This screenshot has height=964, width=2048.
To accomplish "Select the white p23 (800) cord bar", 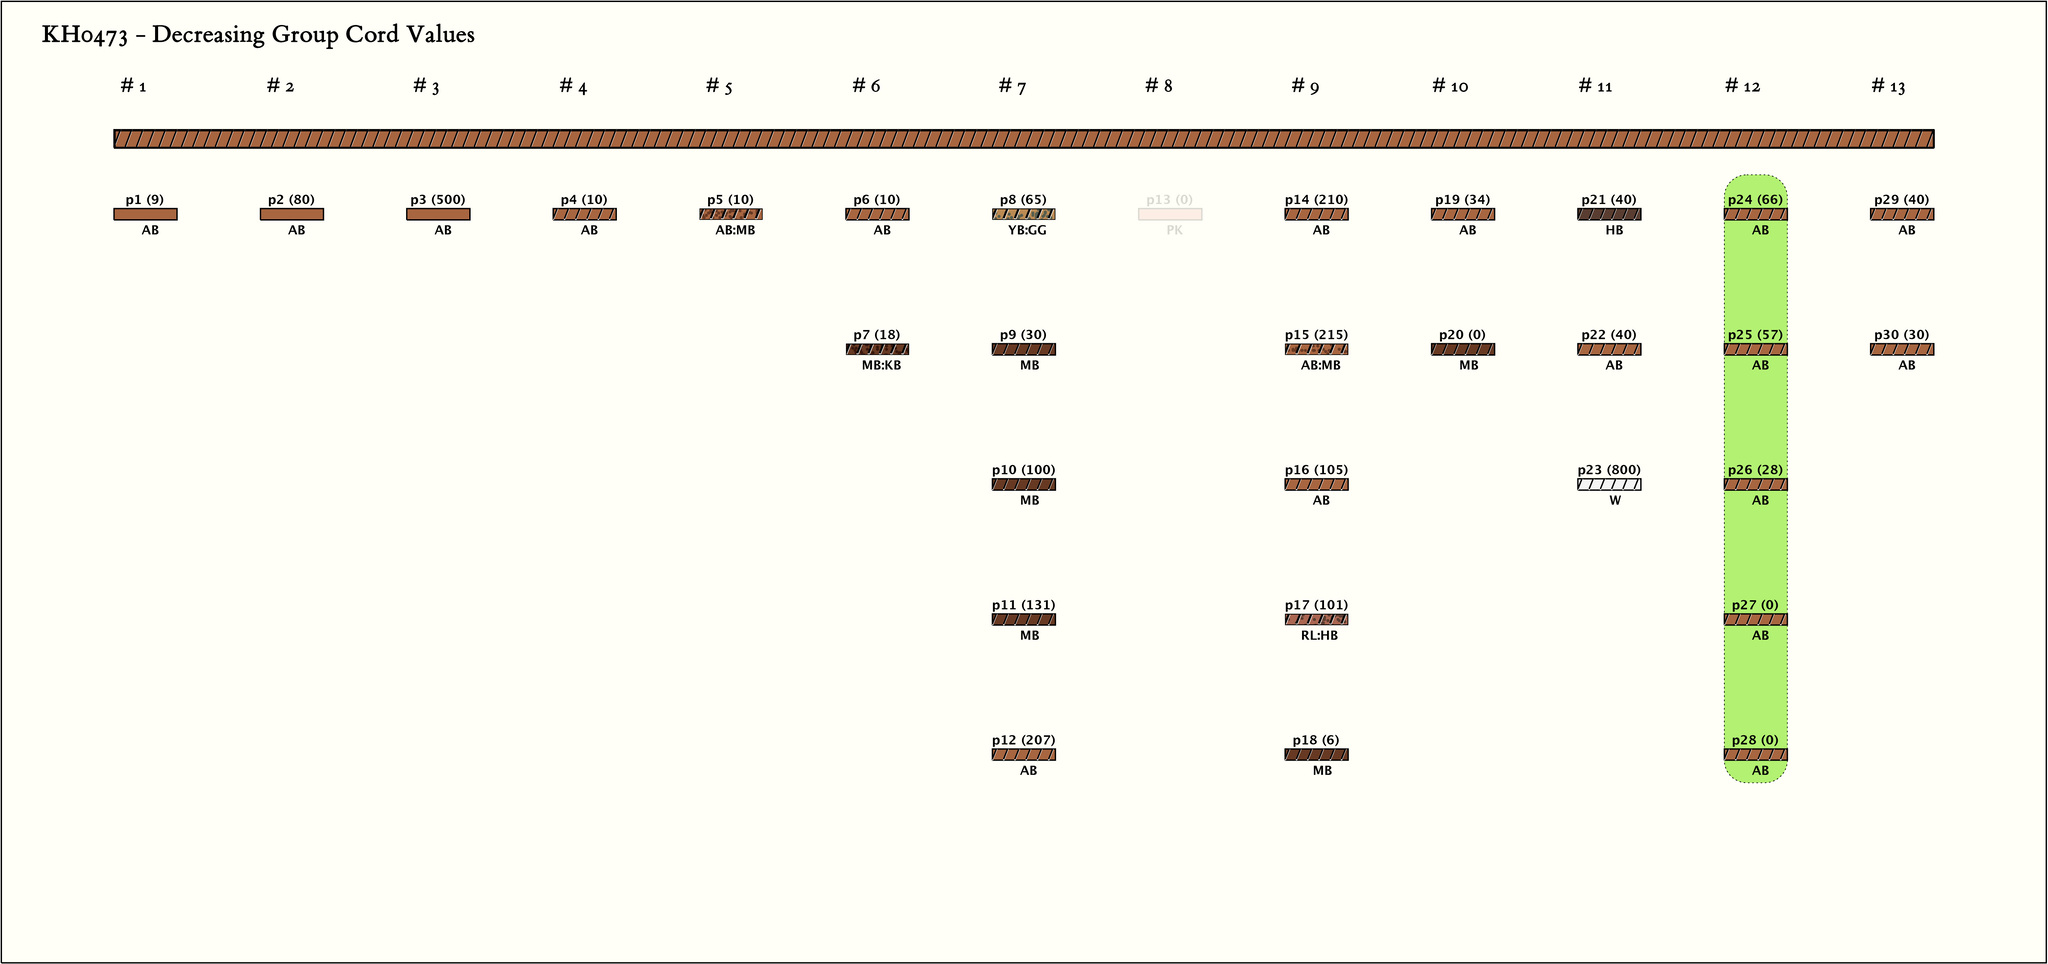I will tap(1609, 485).
